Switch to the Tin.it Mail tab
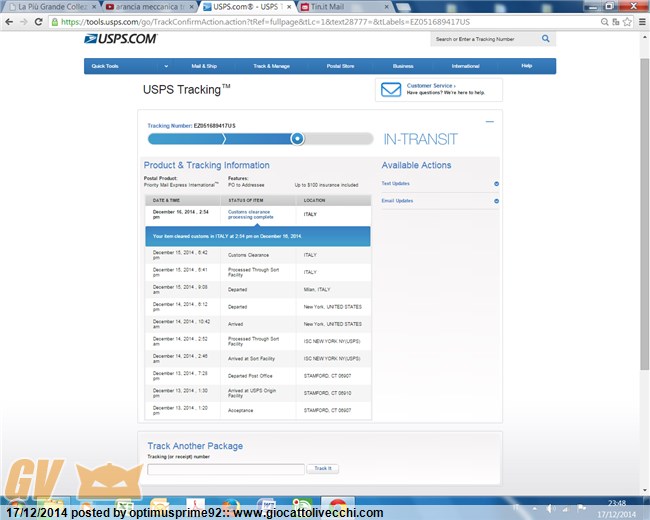The width and height of the screenshot is (650, 520). click(x=343, y=7)
